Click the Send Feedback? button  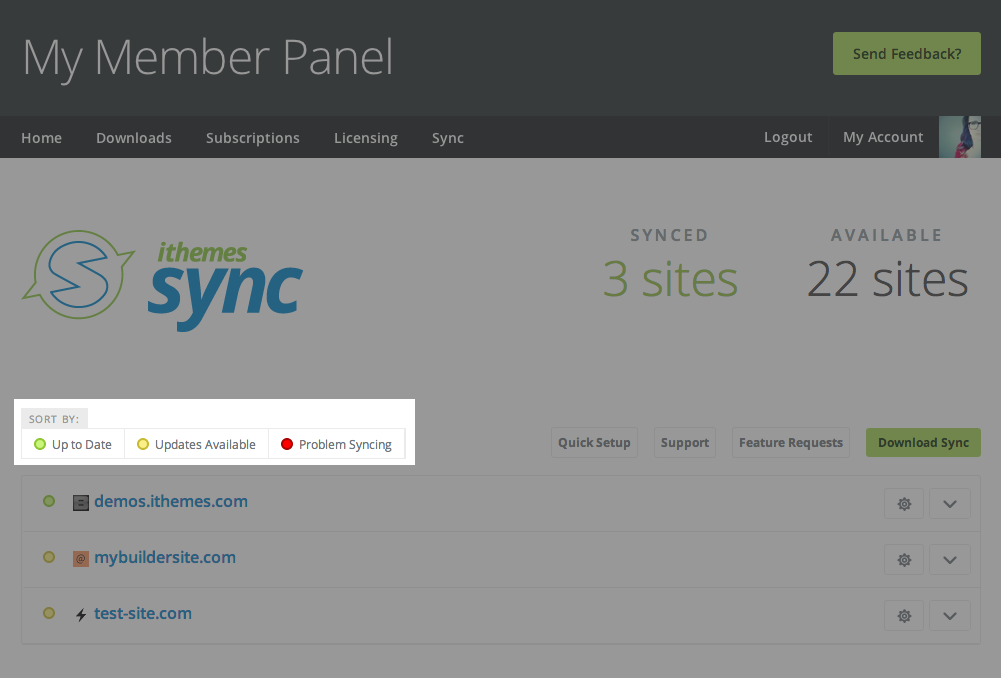tap(907, 54)
